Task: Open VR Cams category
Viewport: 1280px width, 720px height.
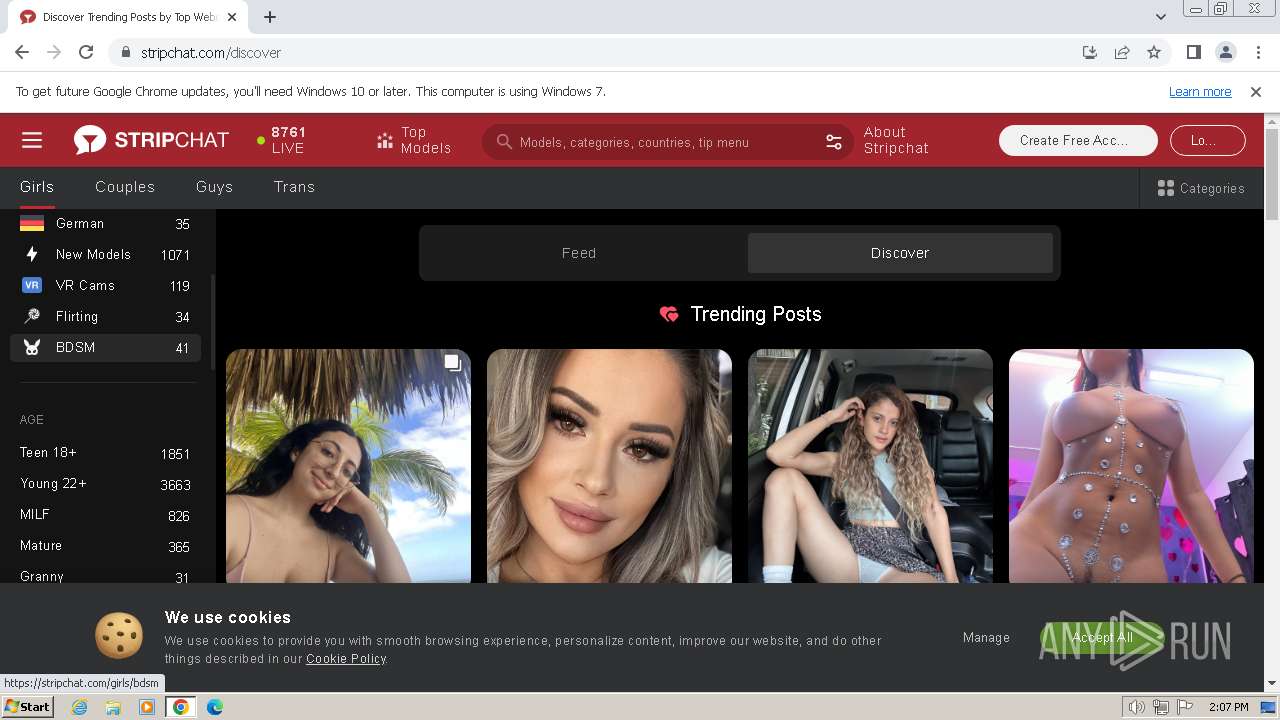Action: click(105, 286)
